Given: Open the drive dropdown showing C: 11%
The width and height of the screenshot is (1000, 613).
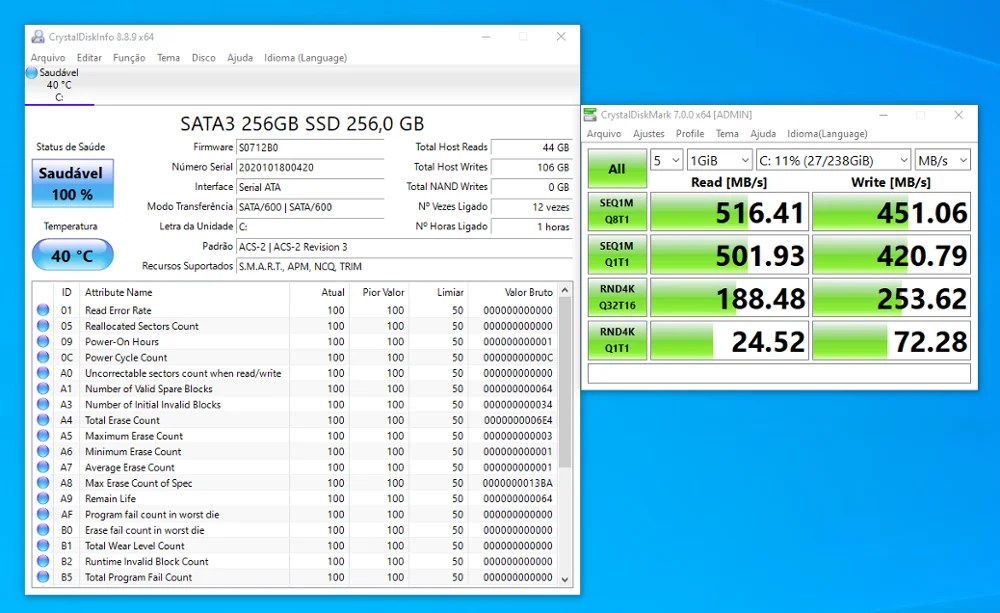Looking at the screenshot, I should pos(833,160).
